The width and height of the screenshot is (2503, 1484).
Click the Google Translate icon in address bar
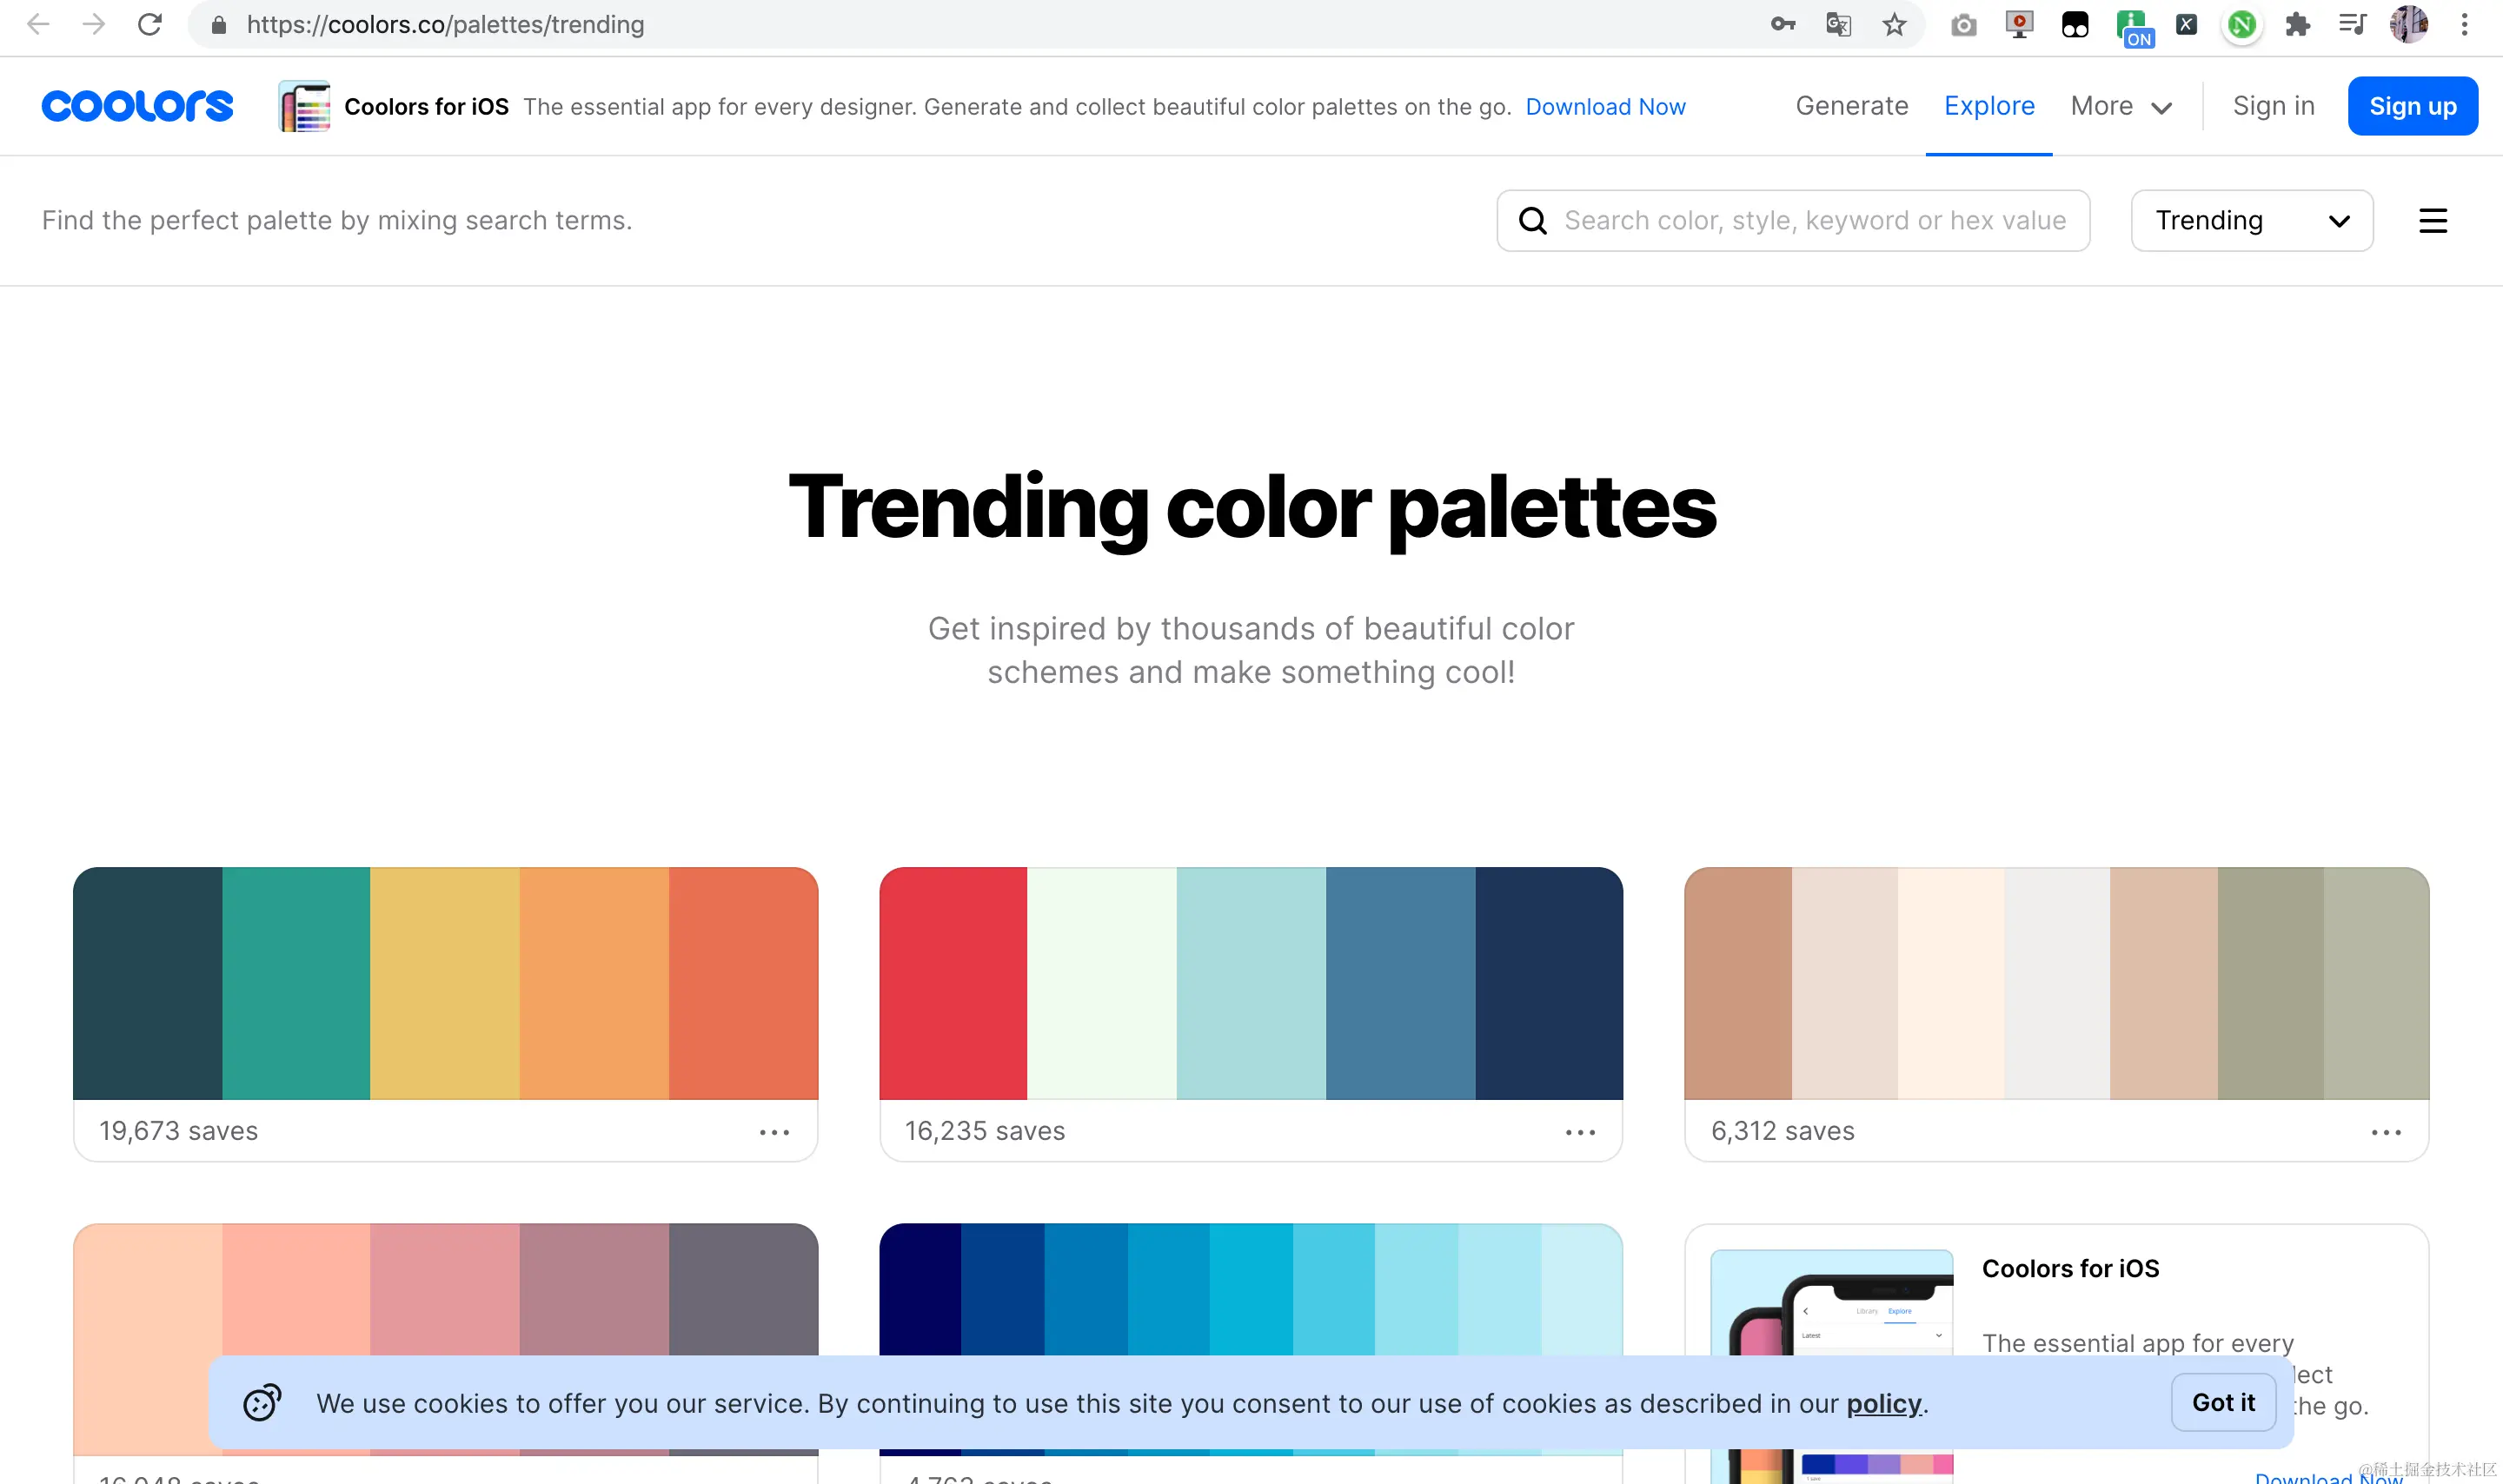point(1838,24)
